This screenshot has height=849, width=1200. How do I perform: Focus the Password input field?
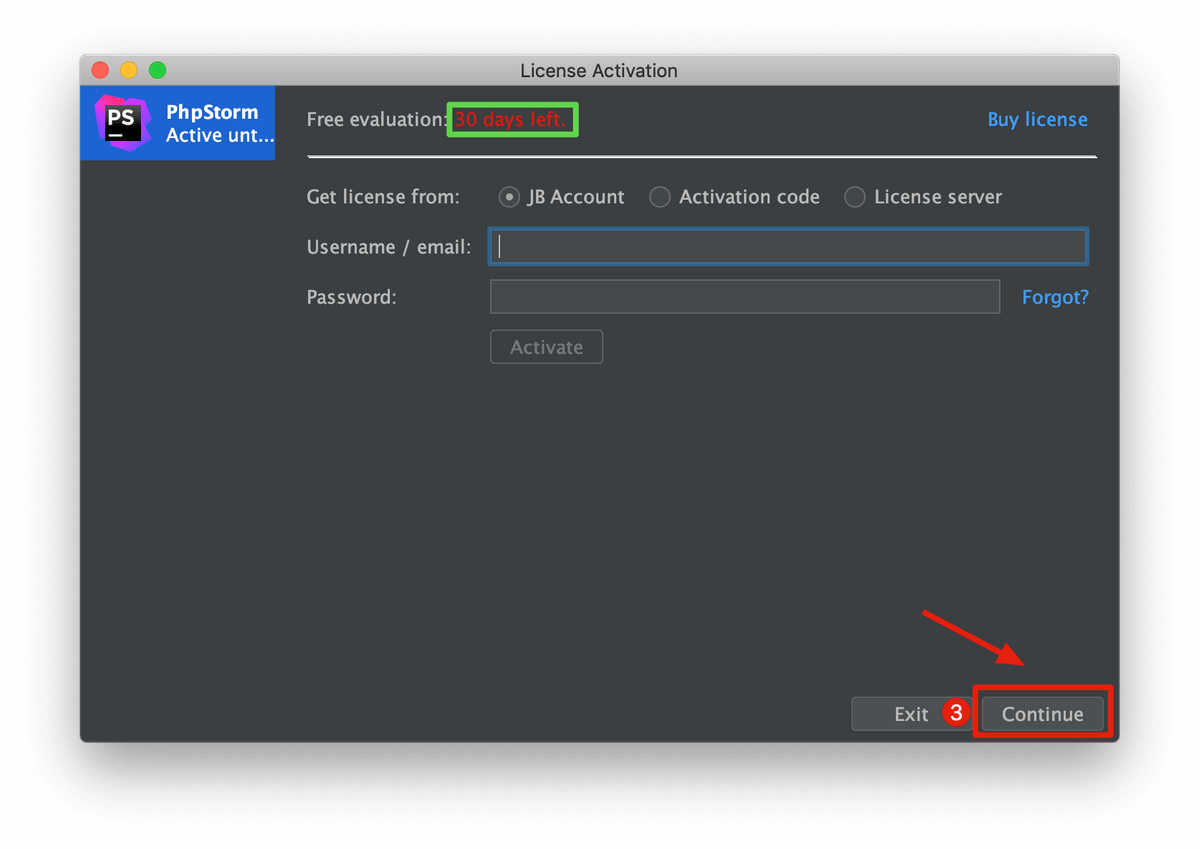[745, 297]
